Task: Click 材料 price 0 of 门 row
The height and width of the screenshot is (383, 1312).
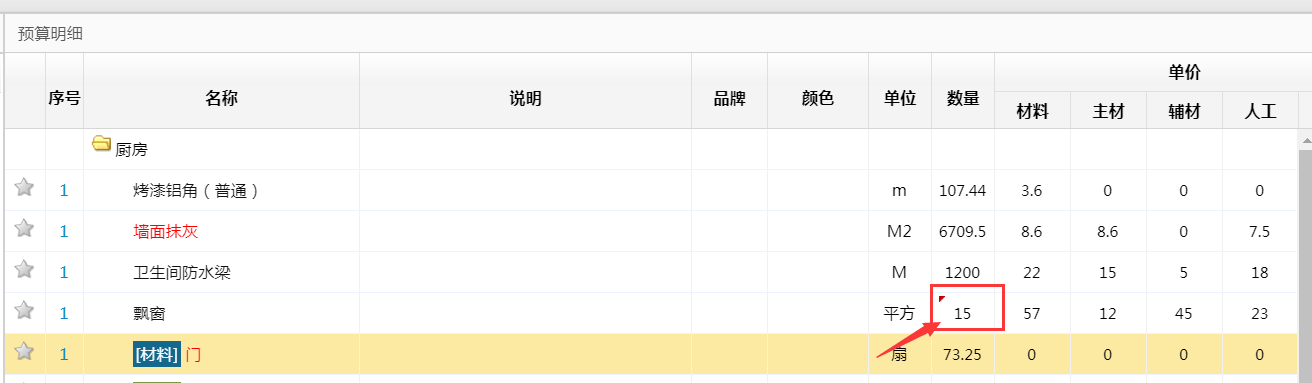Action: pos(1032,354)
